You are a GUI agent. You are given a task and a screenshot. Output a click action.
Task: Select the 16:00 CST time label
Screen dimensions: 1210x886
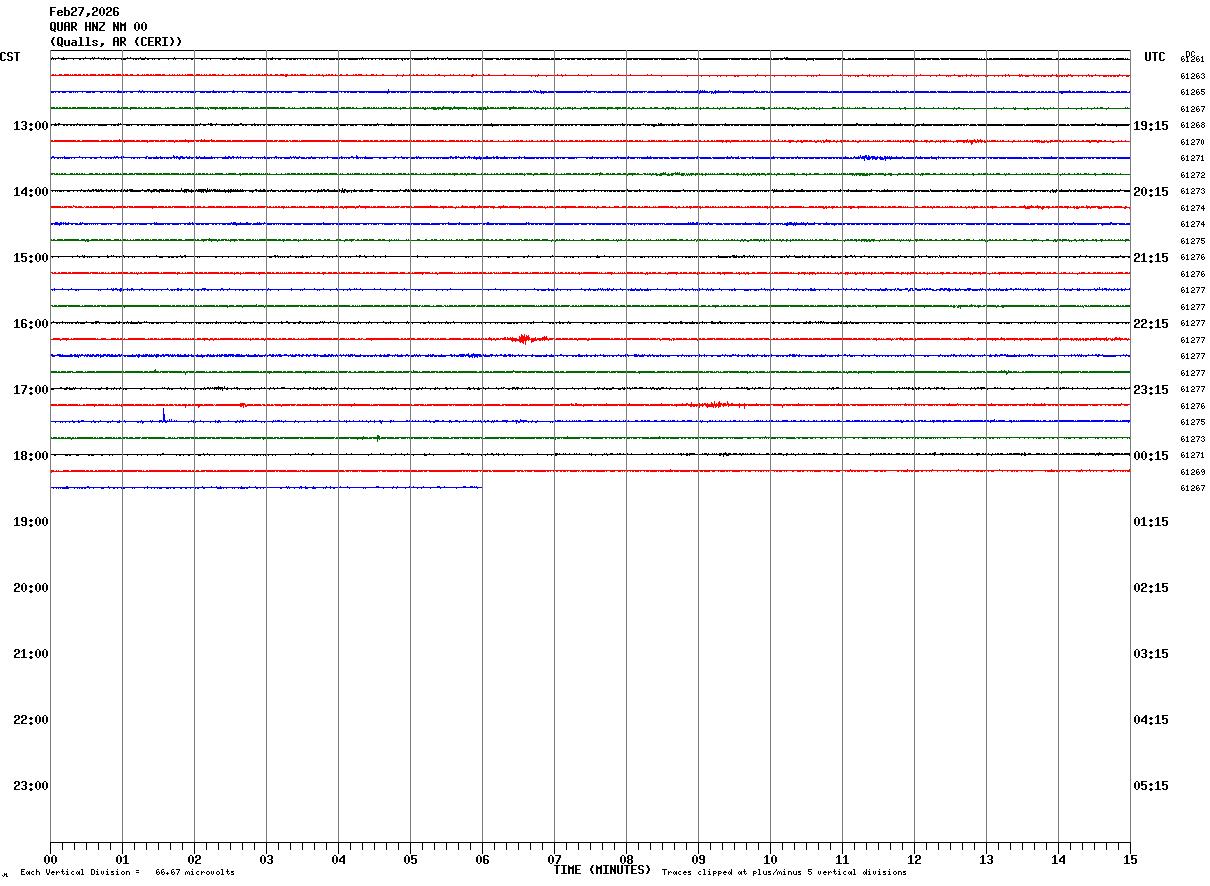[x=31, y=324]
